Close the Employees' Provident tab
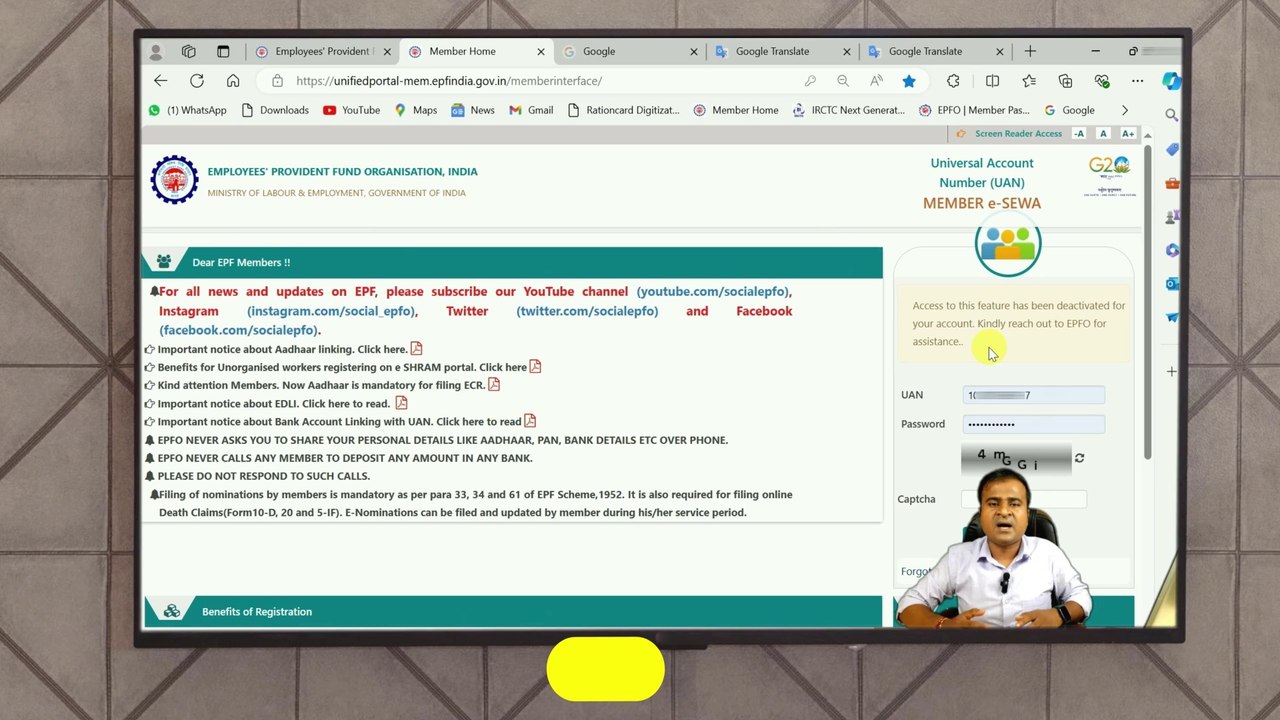The image size is (1280, 720). (x=388, y=52)
